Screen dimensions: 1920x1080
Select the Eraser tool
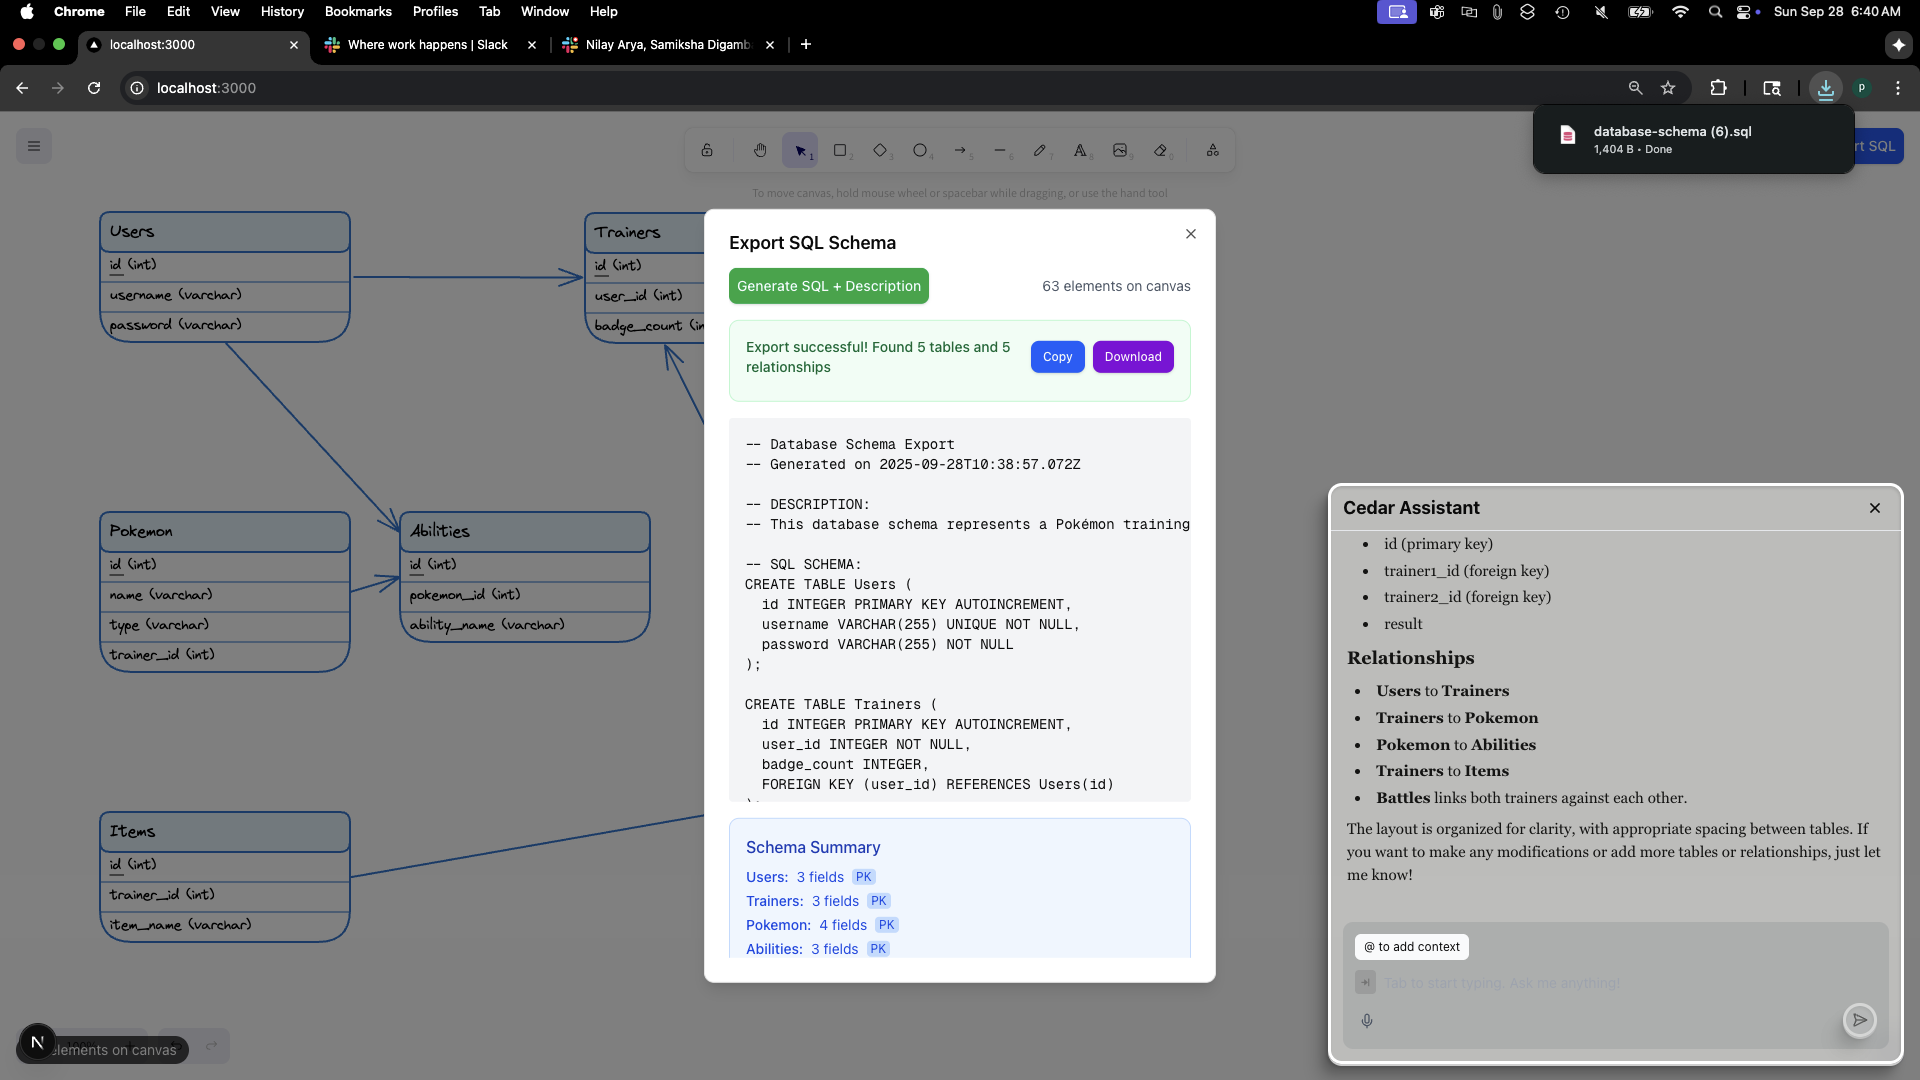(x=1160, y=150)
